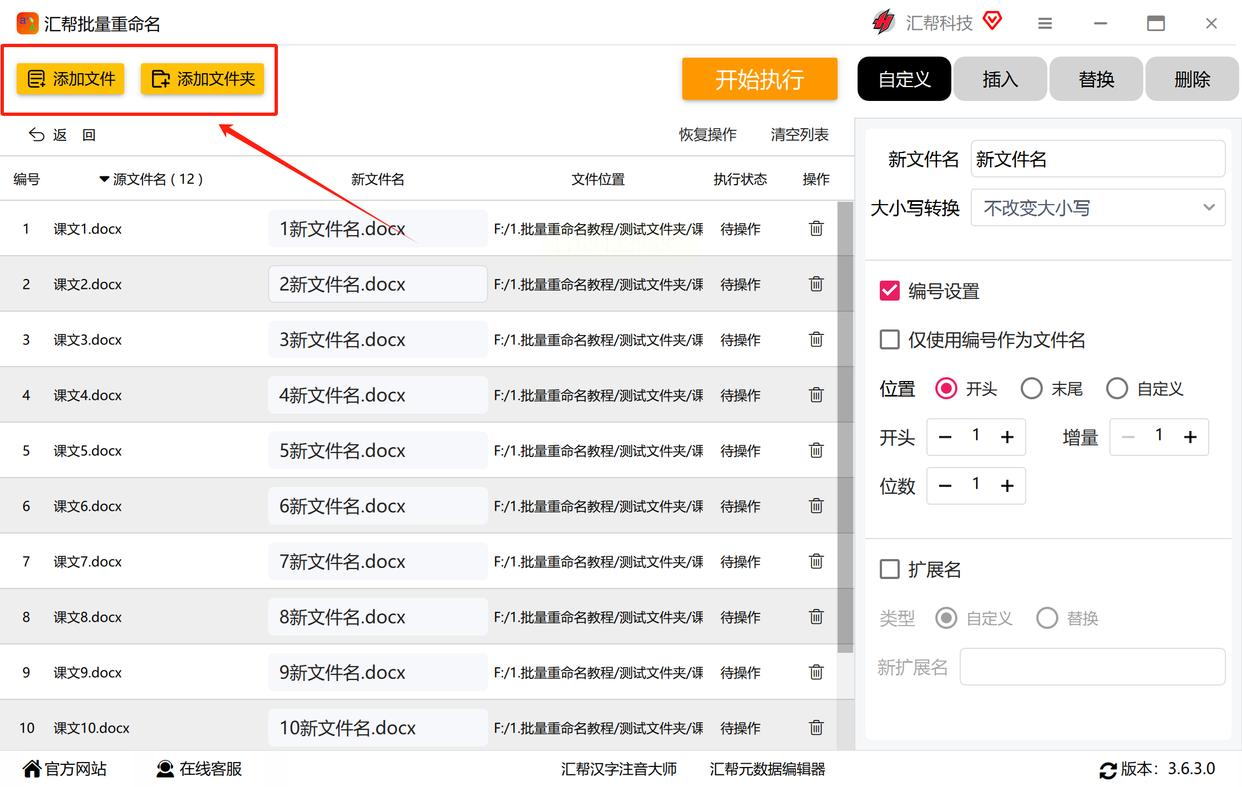Open 在线客服 online support
The image size is (1242, 787).
(x=199, y=769)
